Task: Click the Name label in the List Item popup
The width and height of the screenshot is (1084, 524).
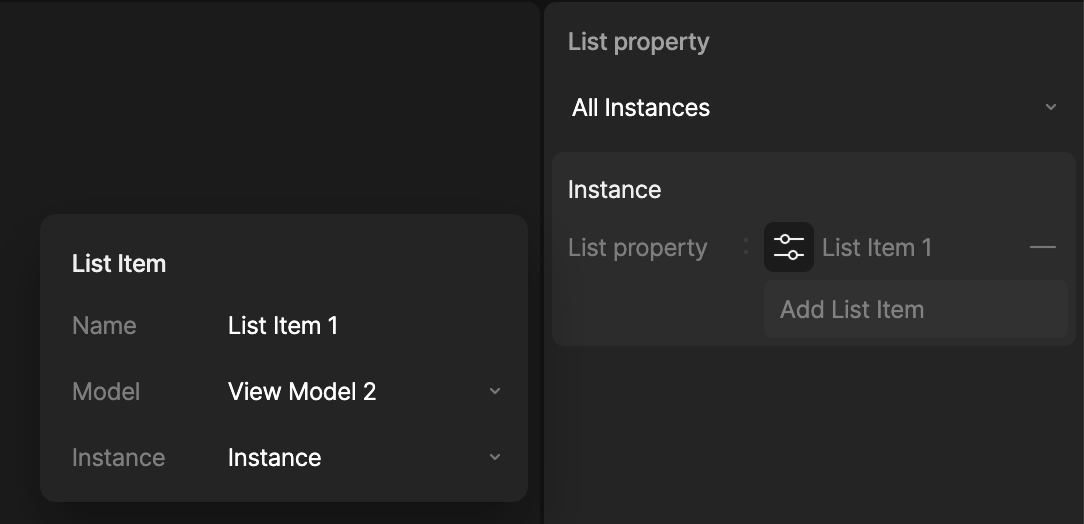Action: click(x=104, y=326)
